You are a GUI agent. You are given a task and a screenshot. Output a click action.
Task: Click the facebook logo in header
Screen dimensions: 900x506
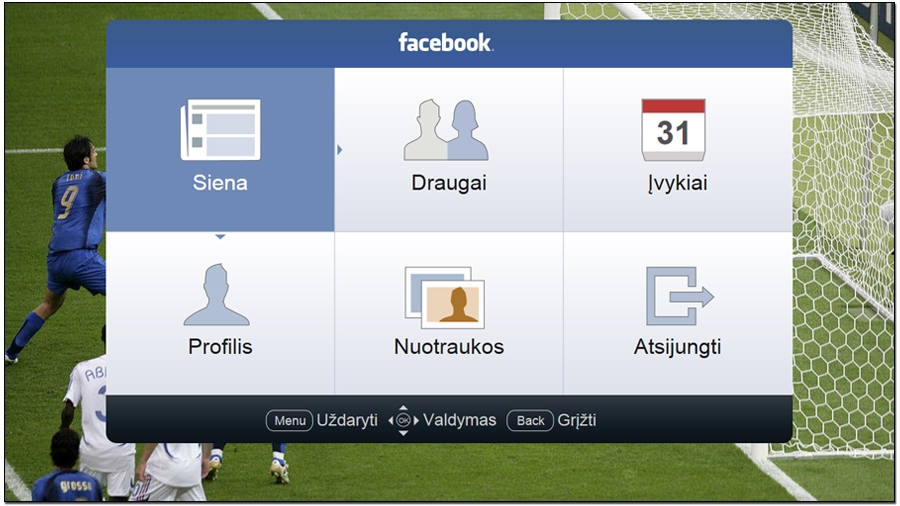(x=445, y=43)
